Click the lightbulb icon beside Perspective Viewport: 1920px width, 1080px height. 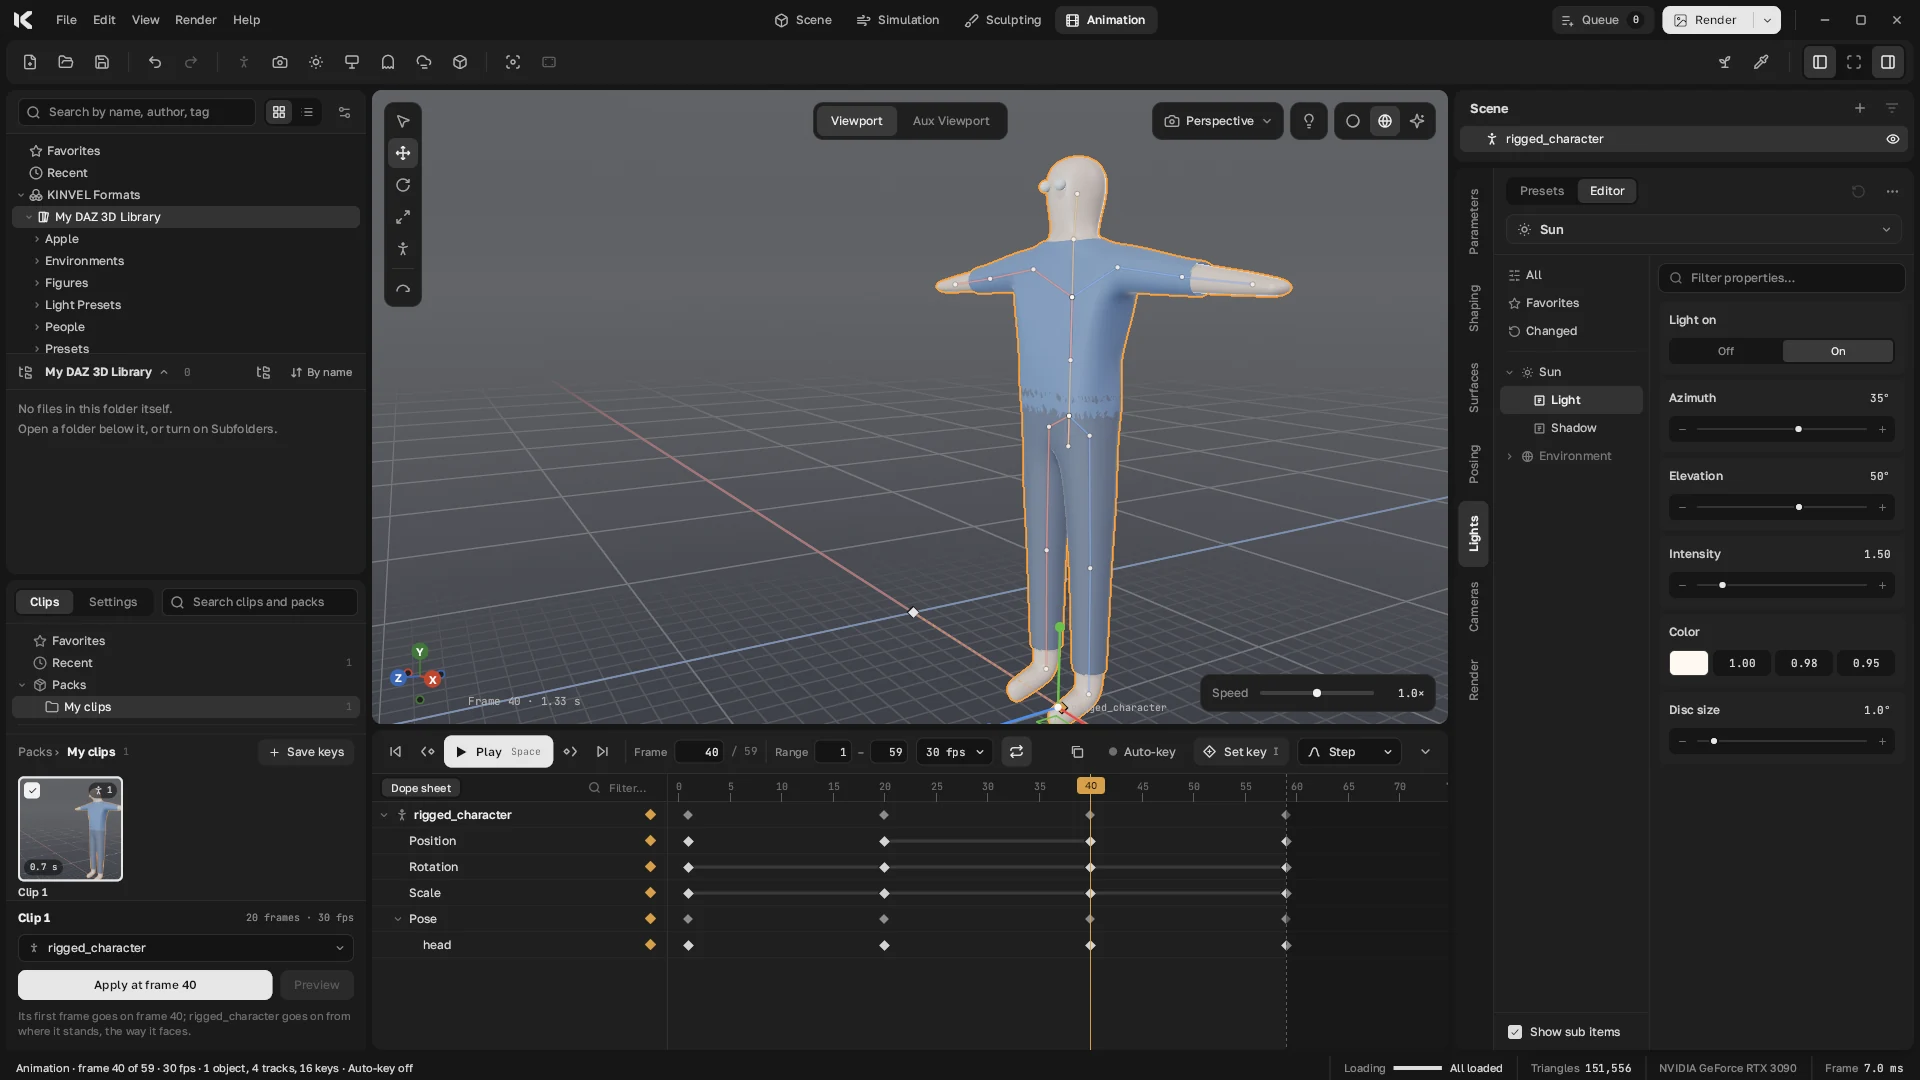coord(1309,121)
